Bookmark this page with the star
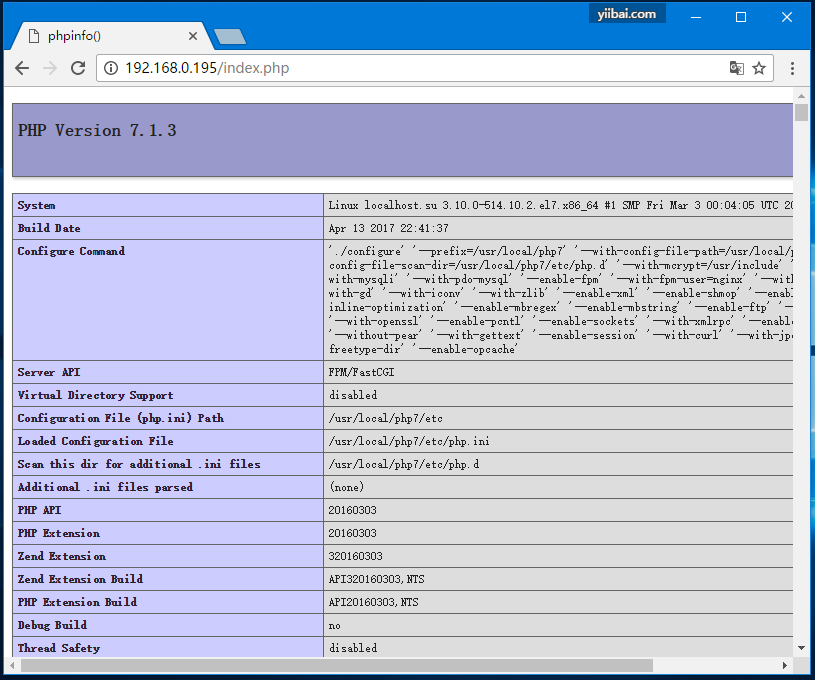This screenshot has width=815, height=680. pos(759,68)
